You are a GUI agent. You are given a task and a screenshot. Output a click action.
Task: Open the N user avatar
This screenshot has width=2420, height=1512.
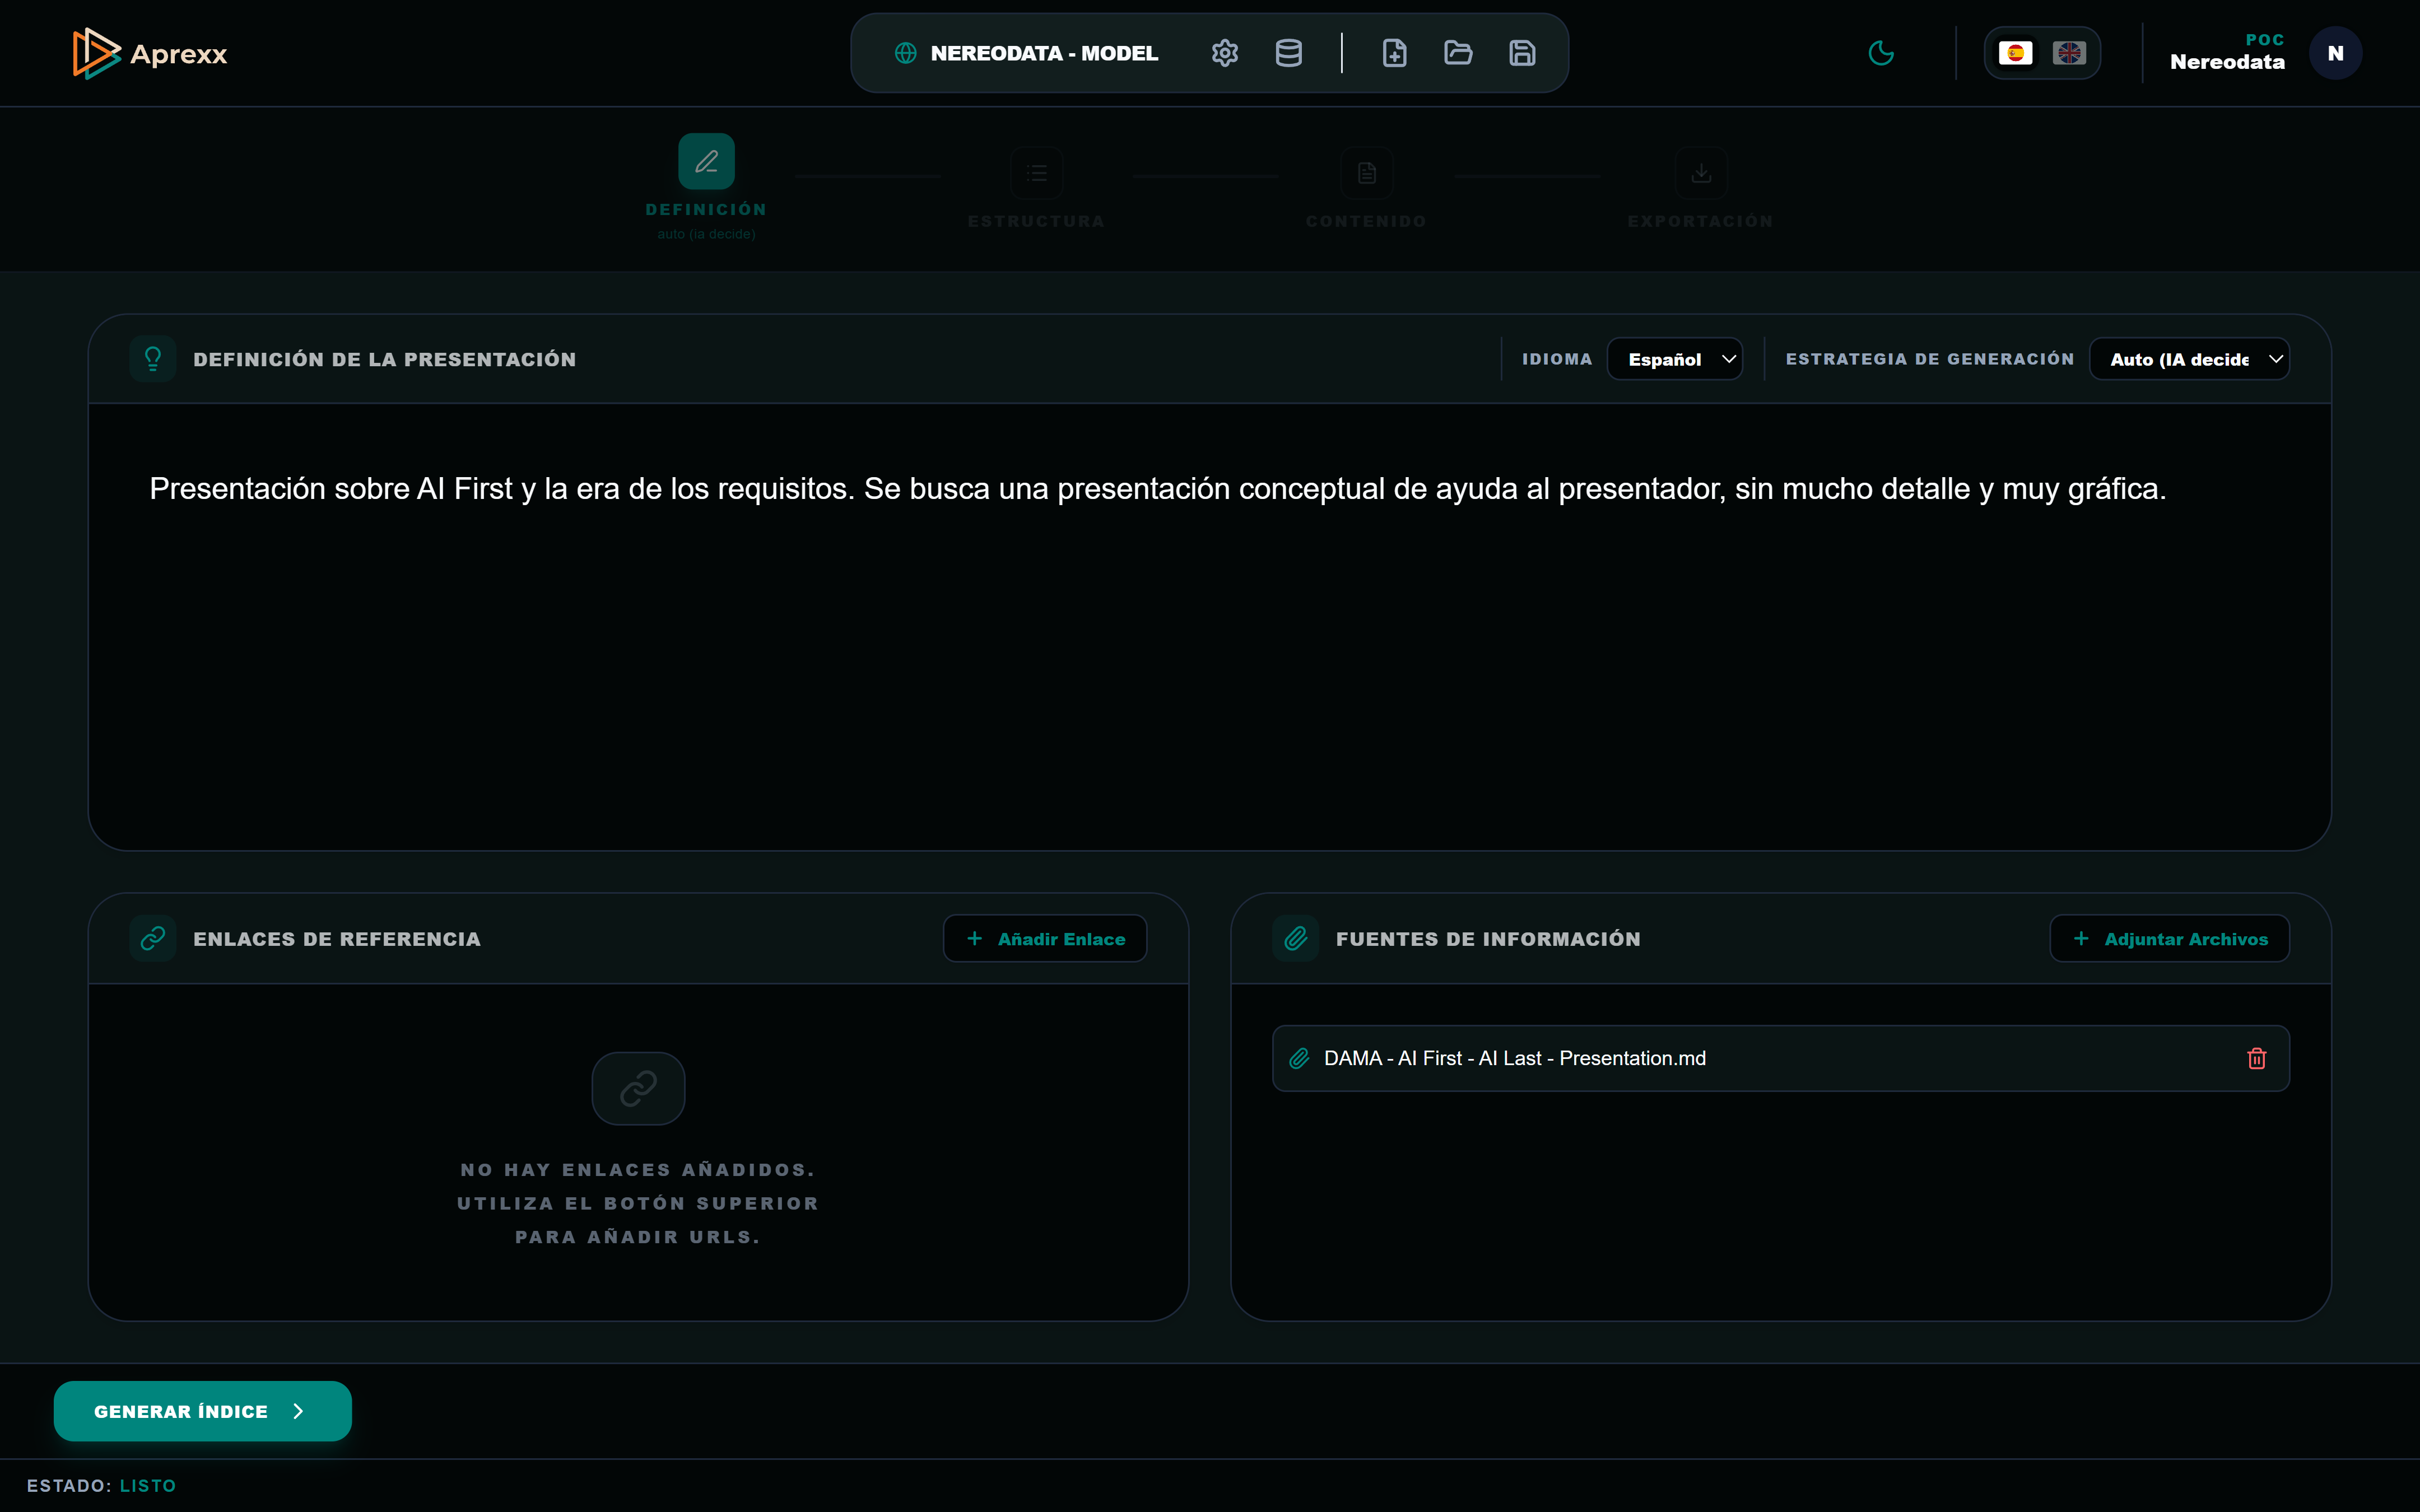tap(2335, 53)
